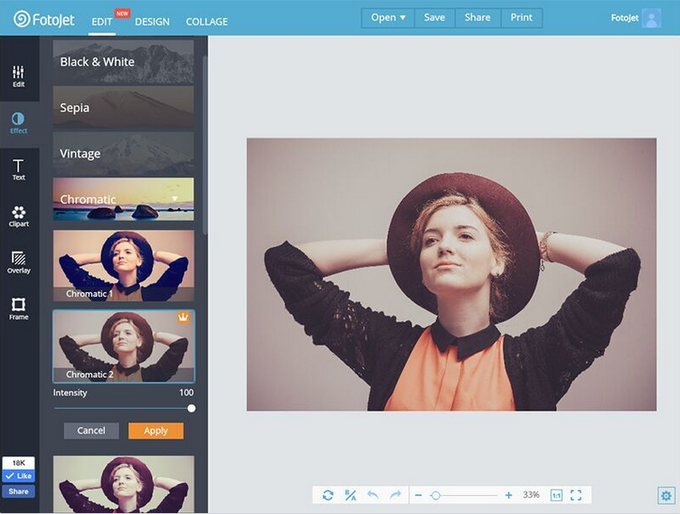Open the Text sidebar tool
This screenshot has width=680, height=514.
coord(19,170)
